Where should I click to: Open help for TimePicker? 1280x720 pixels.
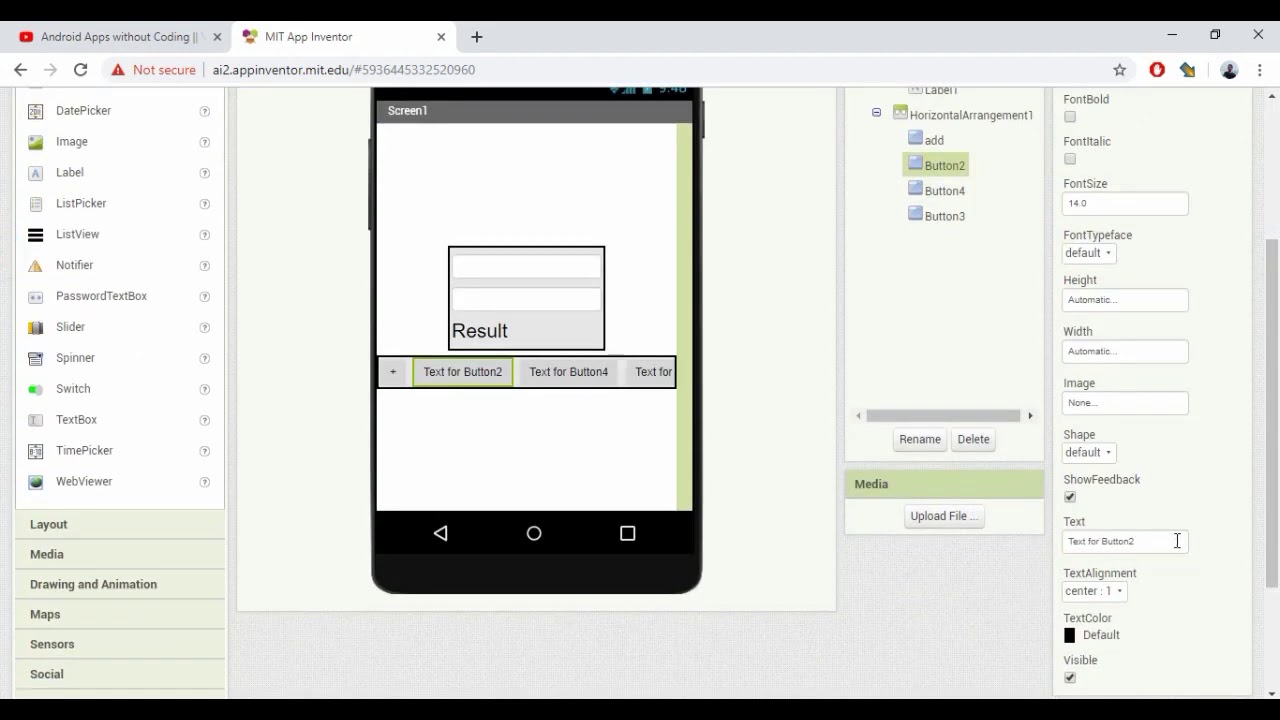pyautogui.click(x=205, y=452)
